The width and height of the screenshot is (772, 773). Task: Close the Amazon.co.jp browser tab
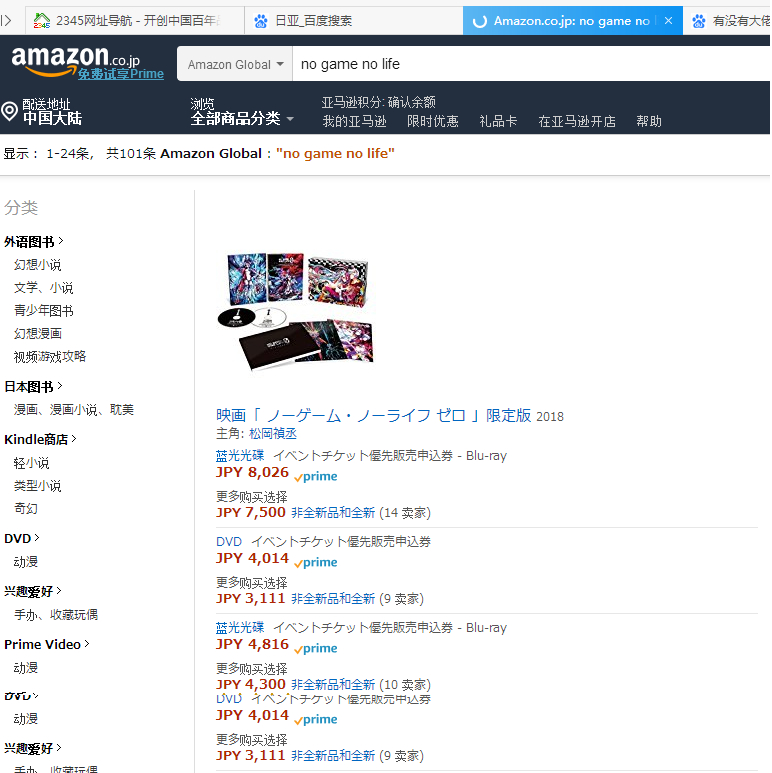[668, 21]
